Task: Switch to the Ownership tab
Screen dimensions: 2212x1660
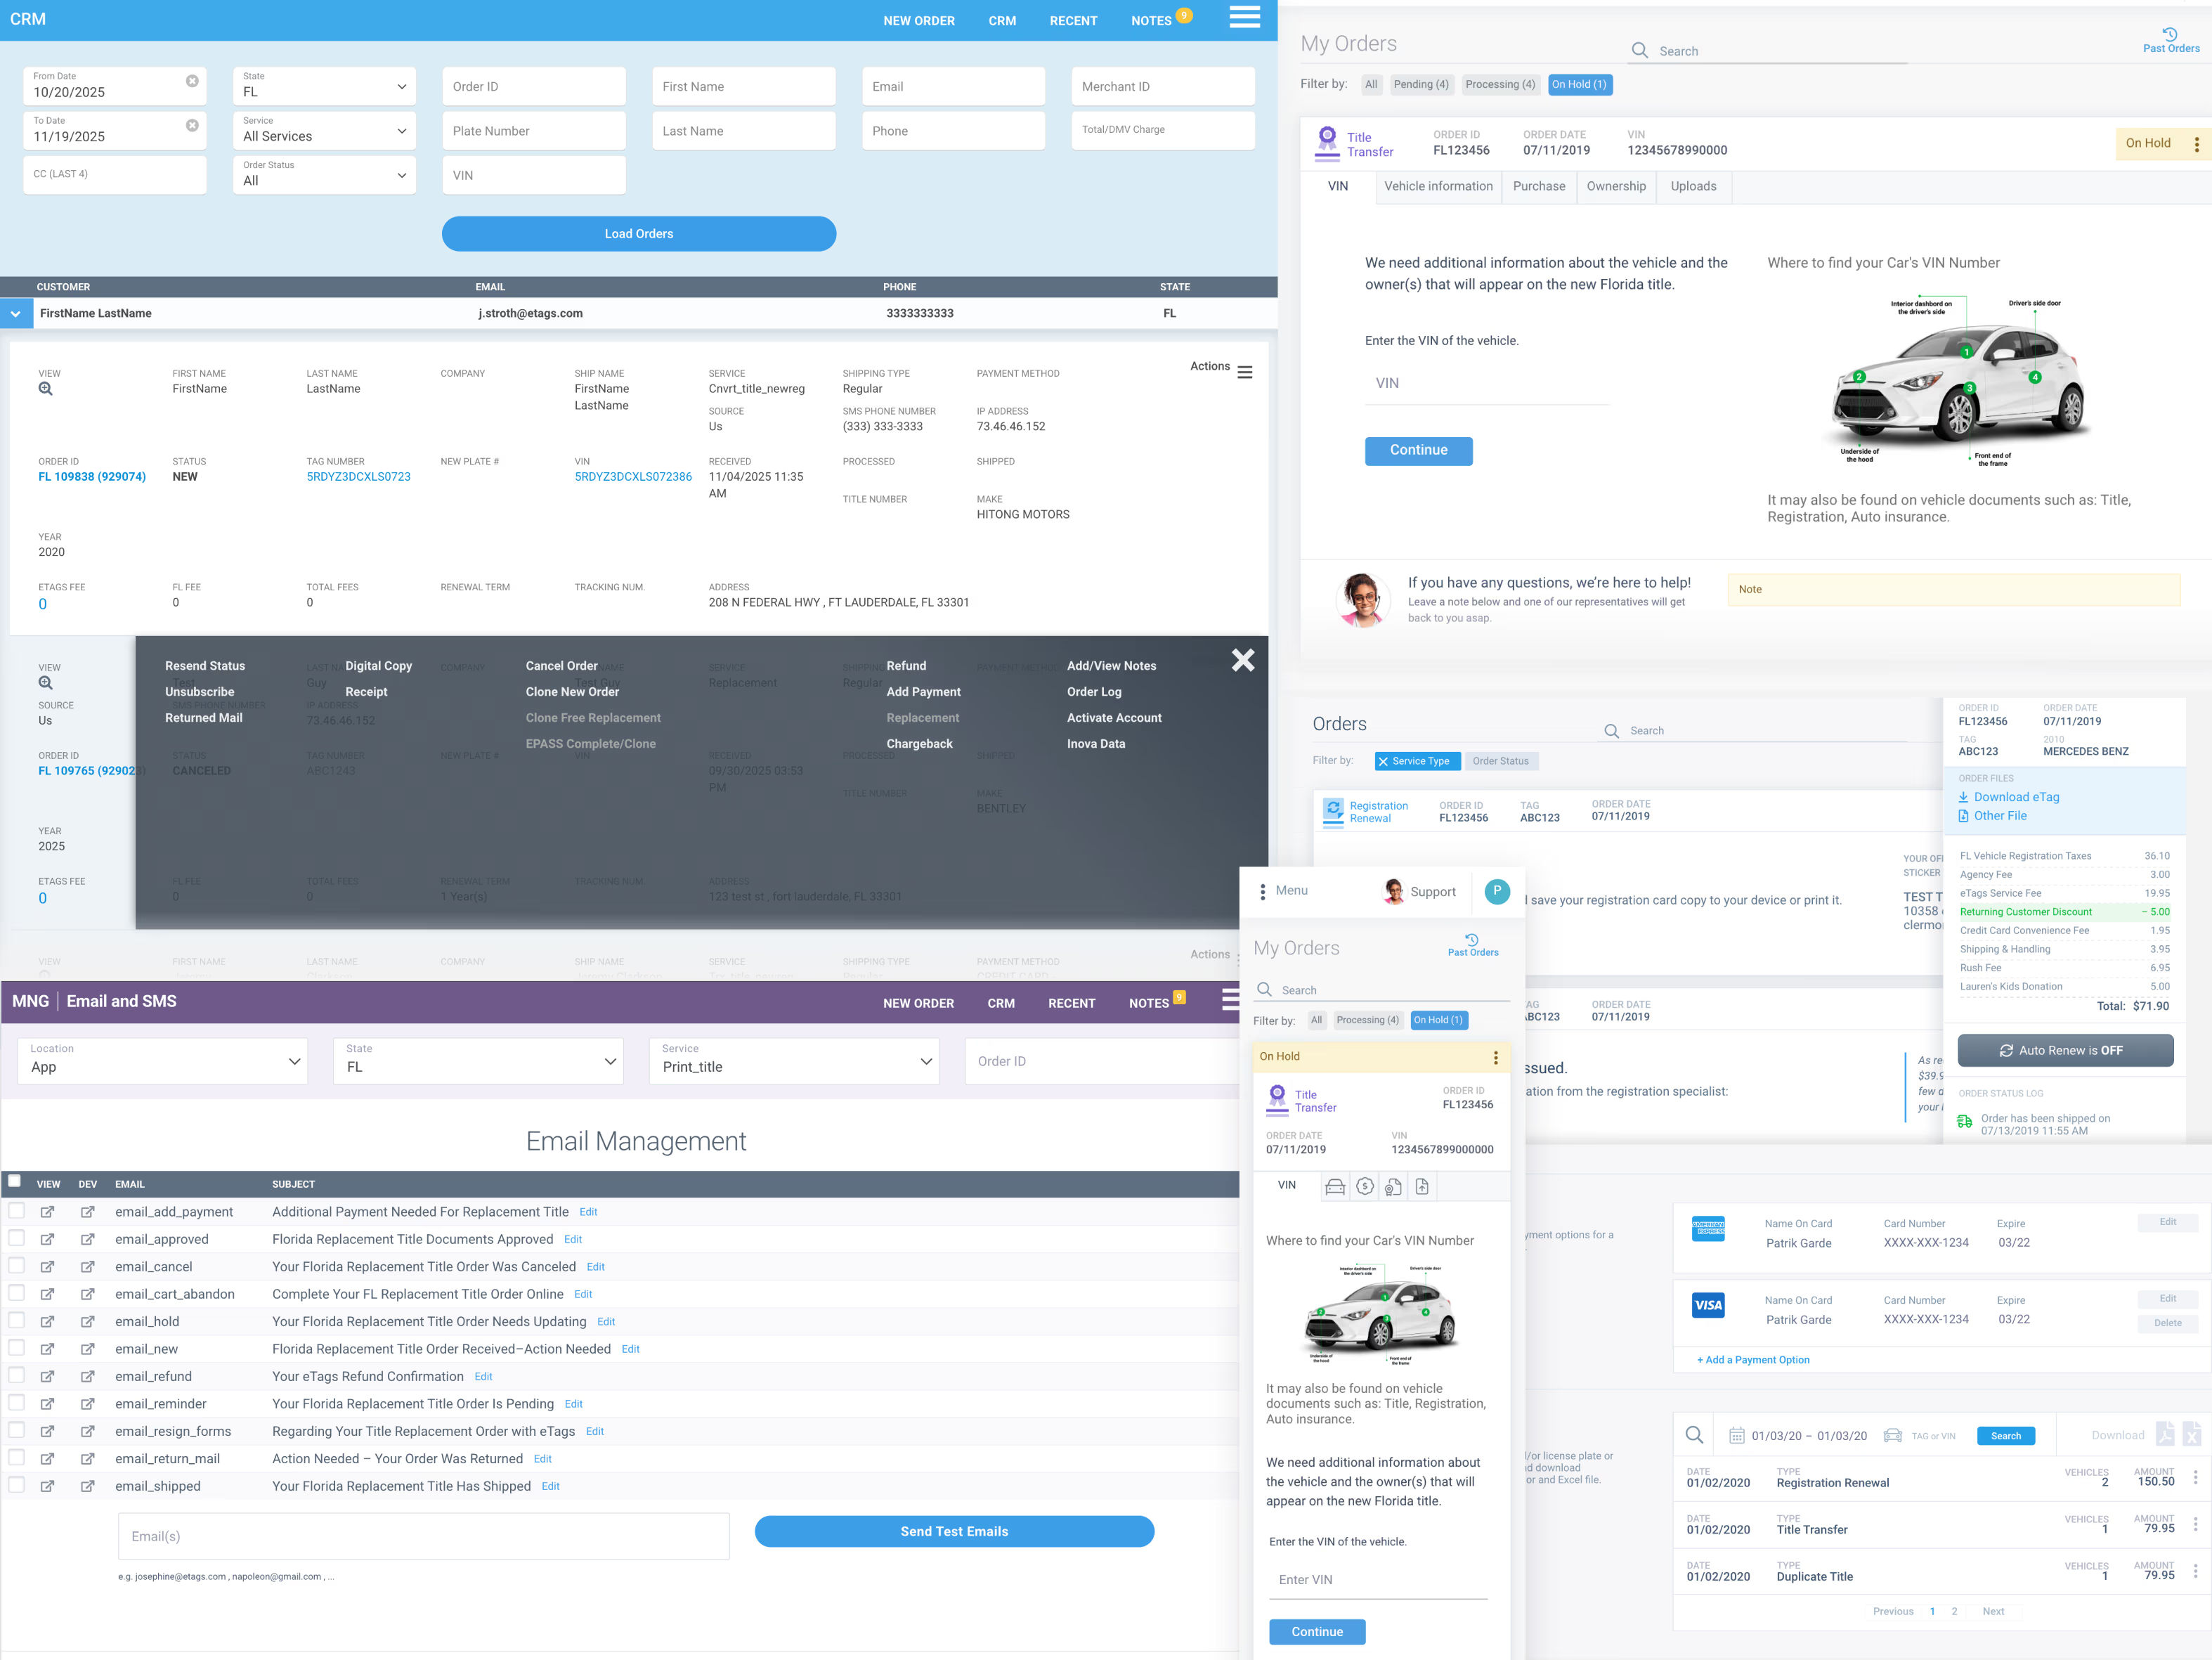Action: tap(1616, 187)
